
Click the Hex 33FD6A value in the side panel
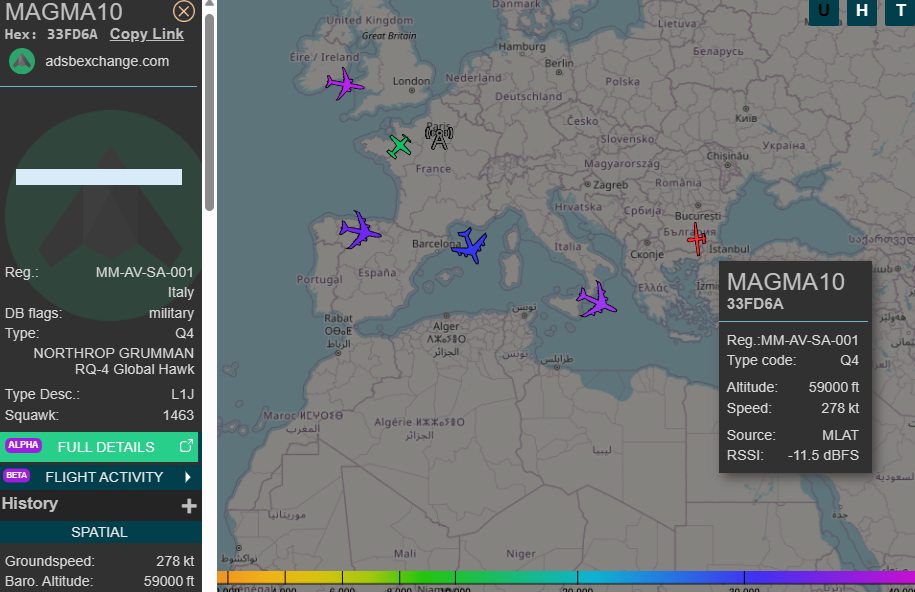coord(72,34)
